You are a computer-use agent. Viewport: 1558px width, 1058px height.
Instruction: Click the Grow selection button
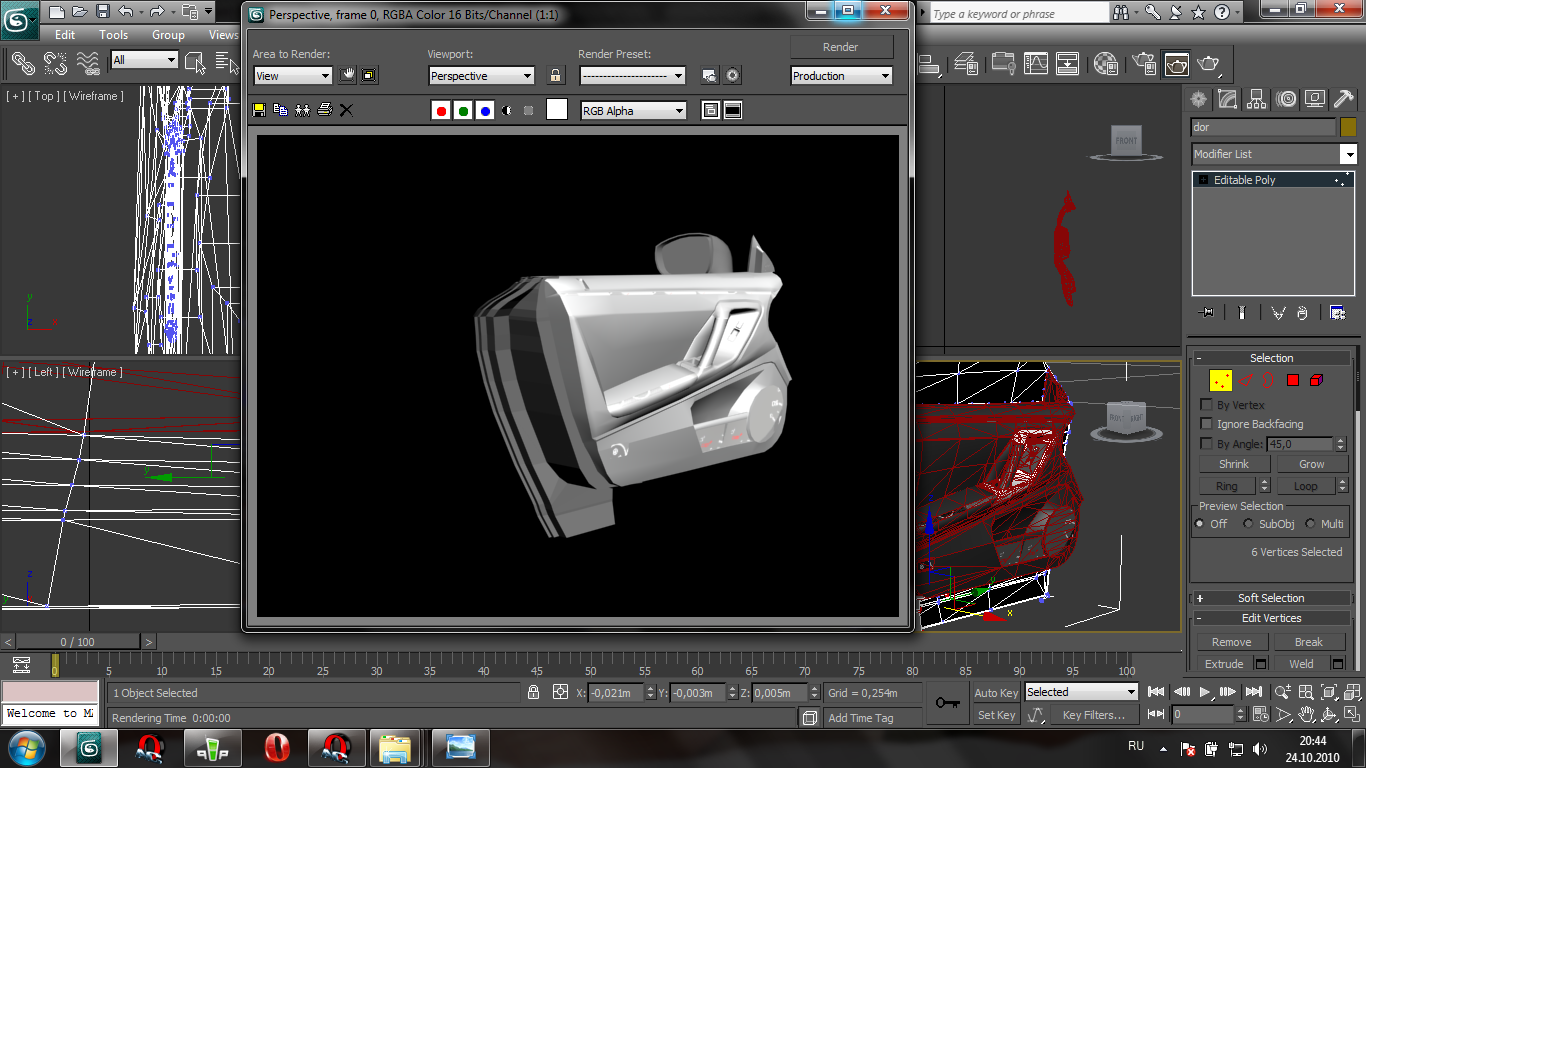coord(1311,464)
